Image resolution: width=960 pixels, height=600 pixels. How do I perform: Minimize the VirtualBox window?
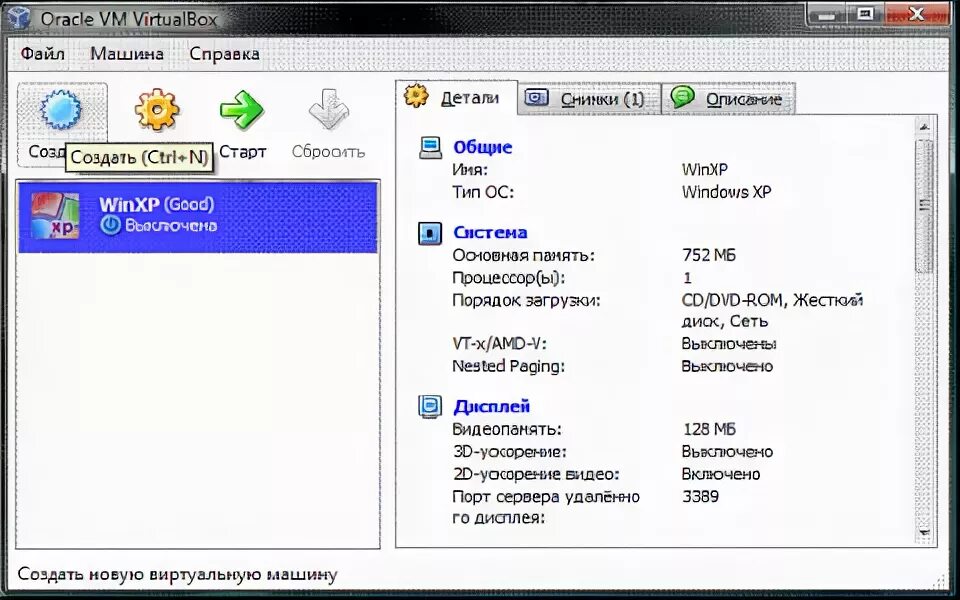(x=827, y=15)
